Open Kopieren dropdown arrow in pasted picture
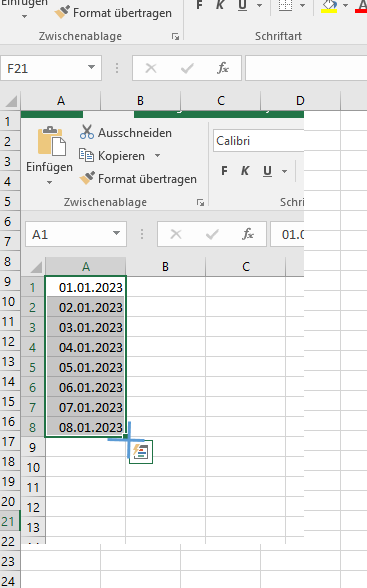This screenshot has width=367, height=588. pyautogui.click(x=158, y=155)
